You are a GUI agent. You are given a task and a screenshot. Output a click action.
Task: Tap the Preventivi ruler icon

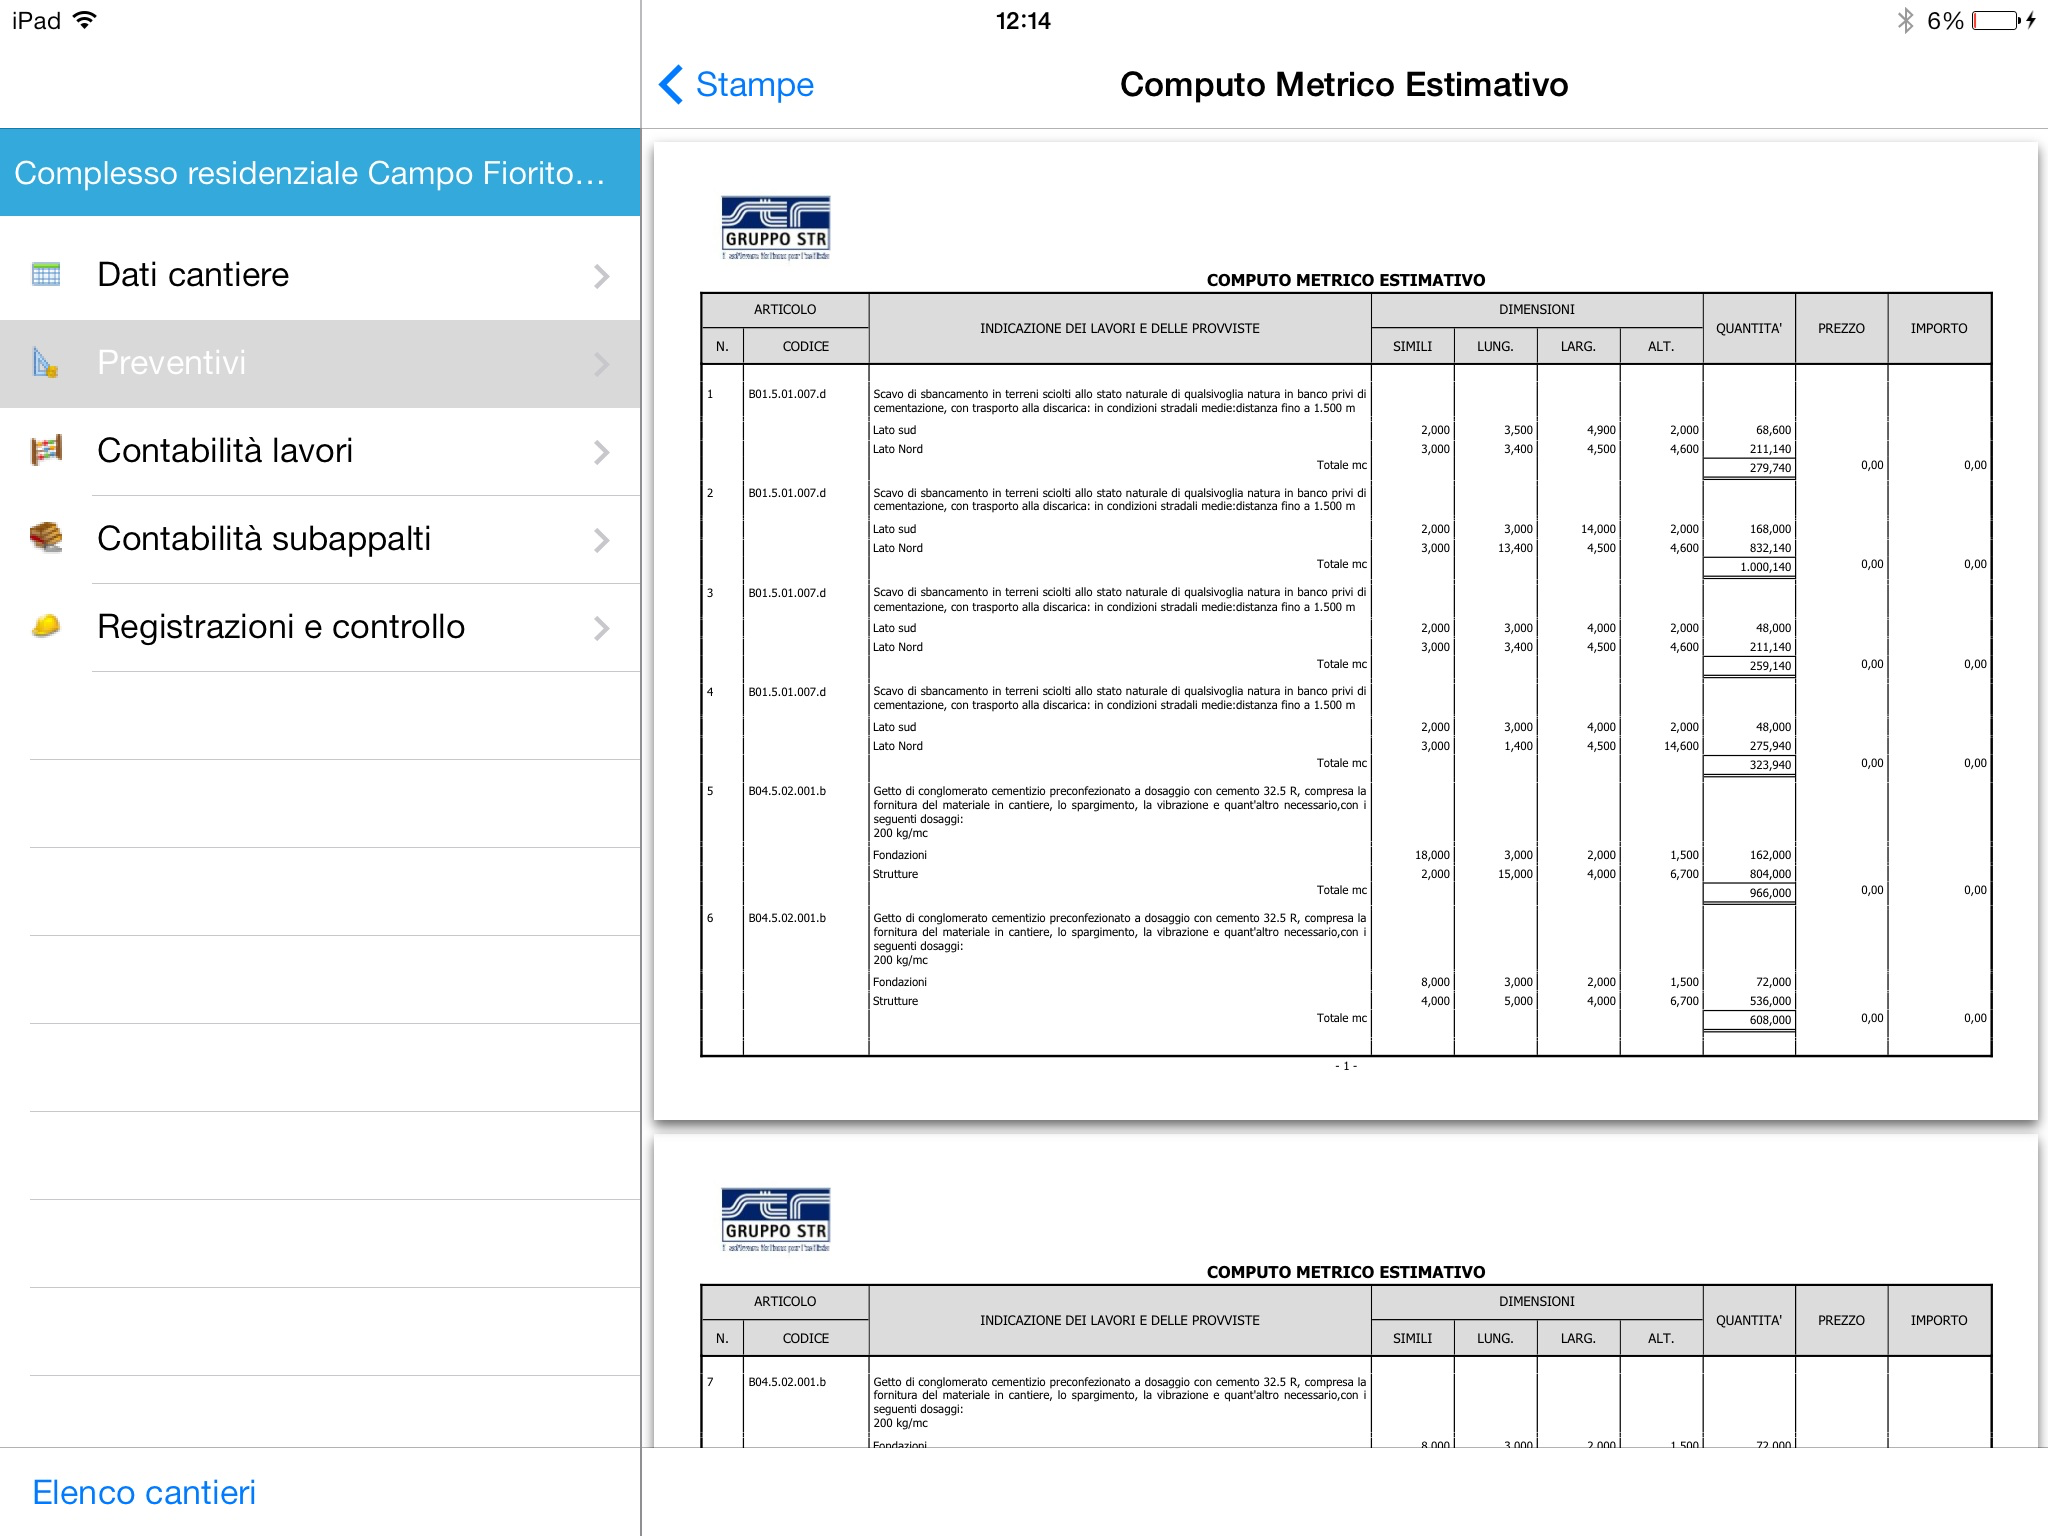coord(46,362)
